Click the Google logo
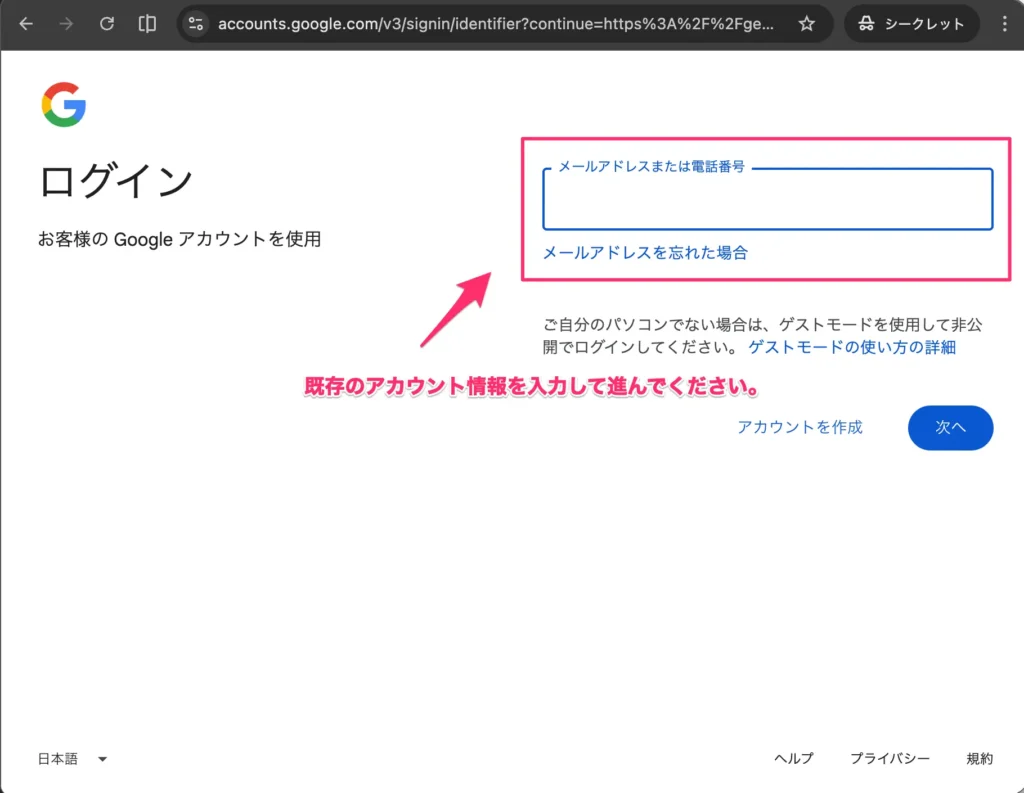The width and height of the screenshot is (1024, 793). point(64,105)
